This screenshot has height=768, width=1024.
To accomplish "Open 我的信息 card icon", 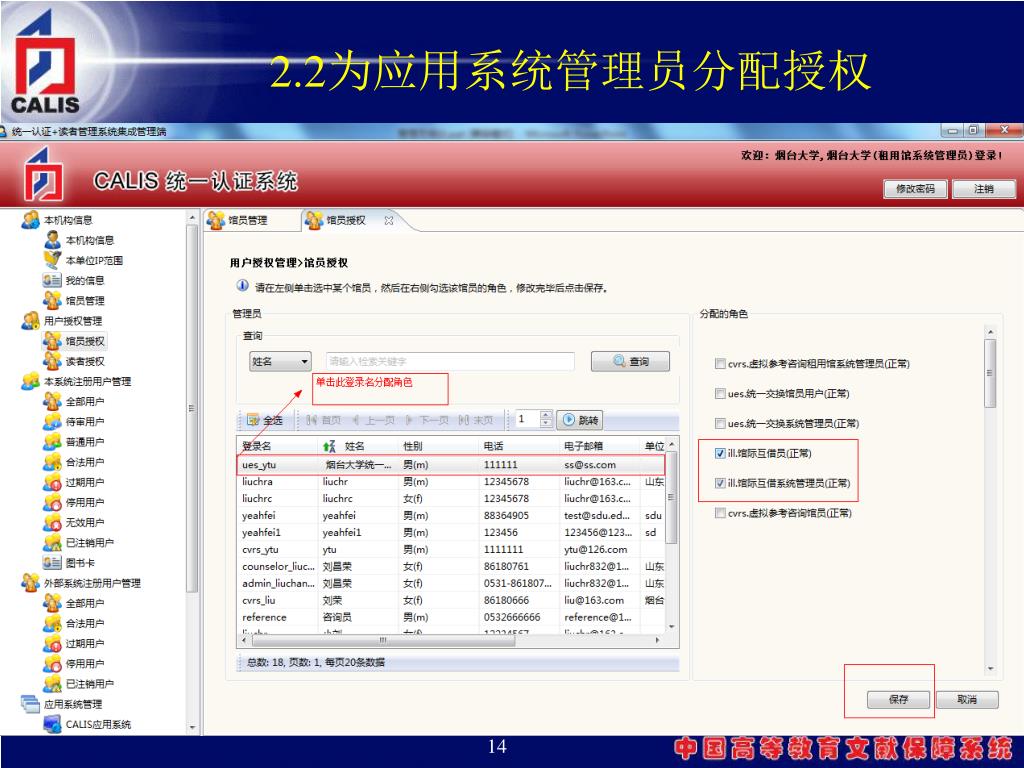I will [52, 280].
